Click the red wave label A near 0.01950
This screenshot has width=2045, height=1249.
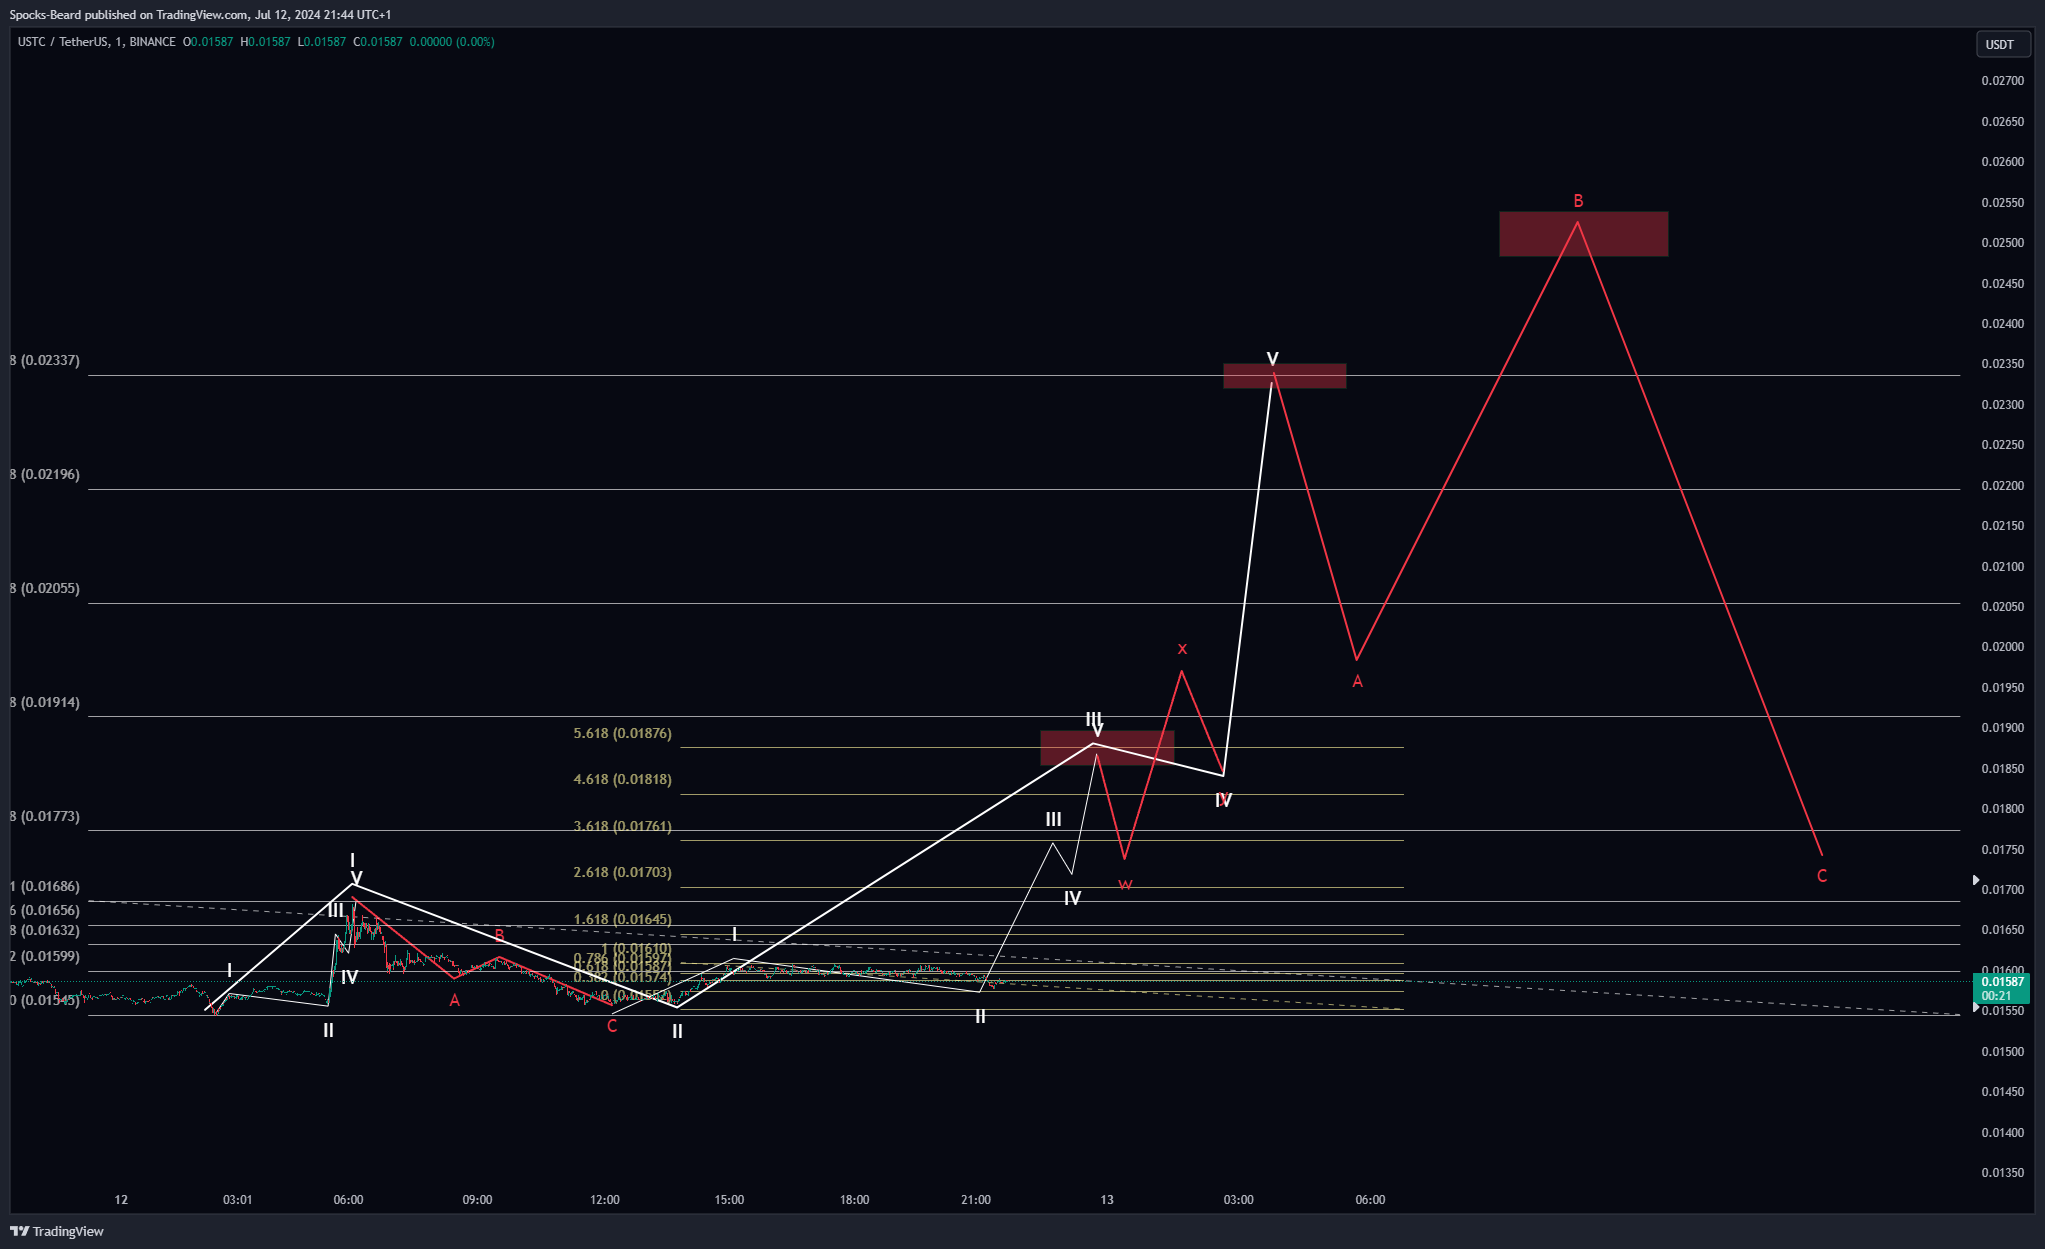point(1357,682)
